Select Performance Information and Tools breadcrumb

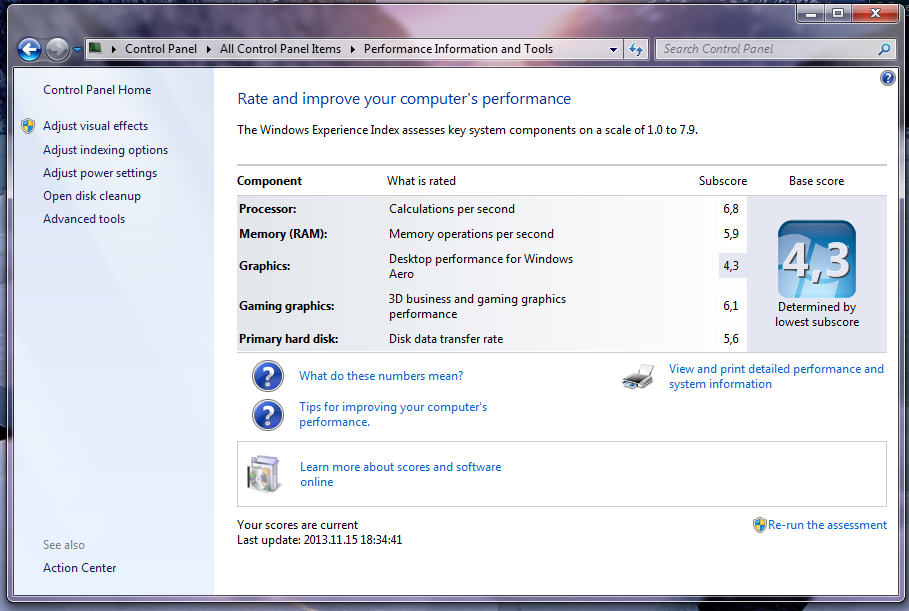tap(458, 49)
